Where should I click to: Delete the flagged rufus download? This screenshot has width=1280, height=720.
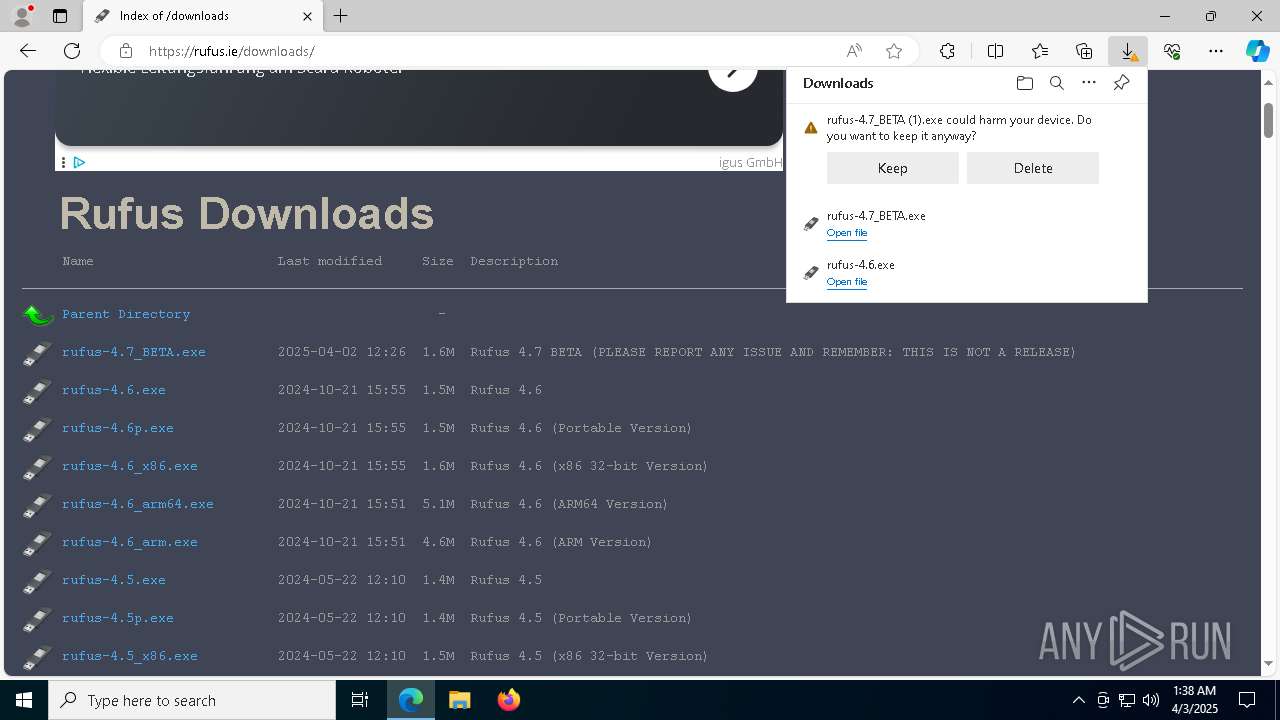1032,168
